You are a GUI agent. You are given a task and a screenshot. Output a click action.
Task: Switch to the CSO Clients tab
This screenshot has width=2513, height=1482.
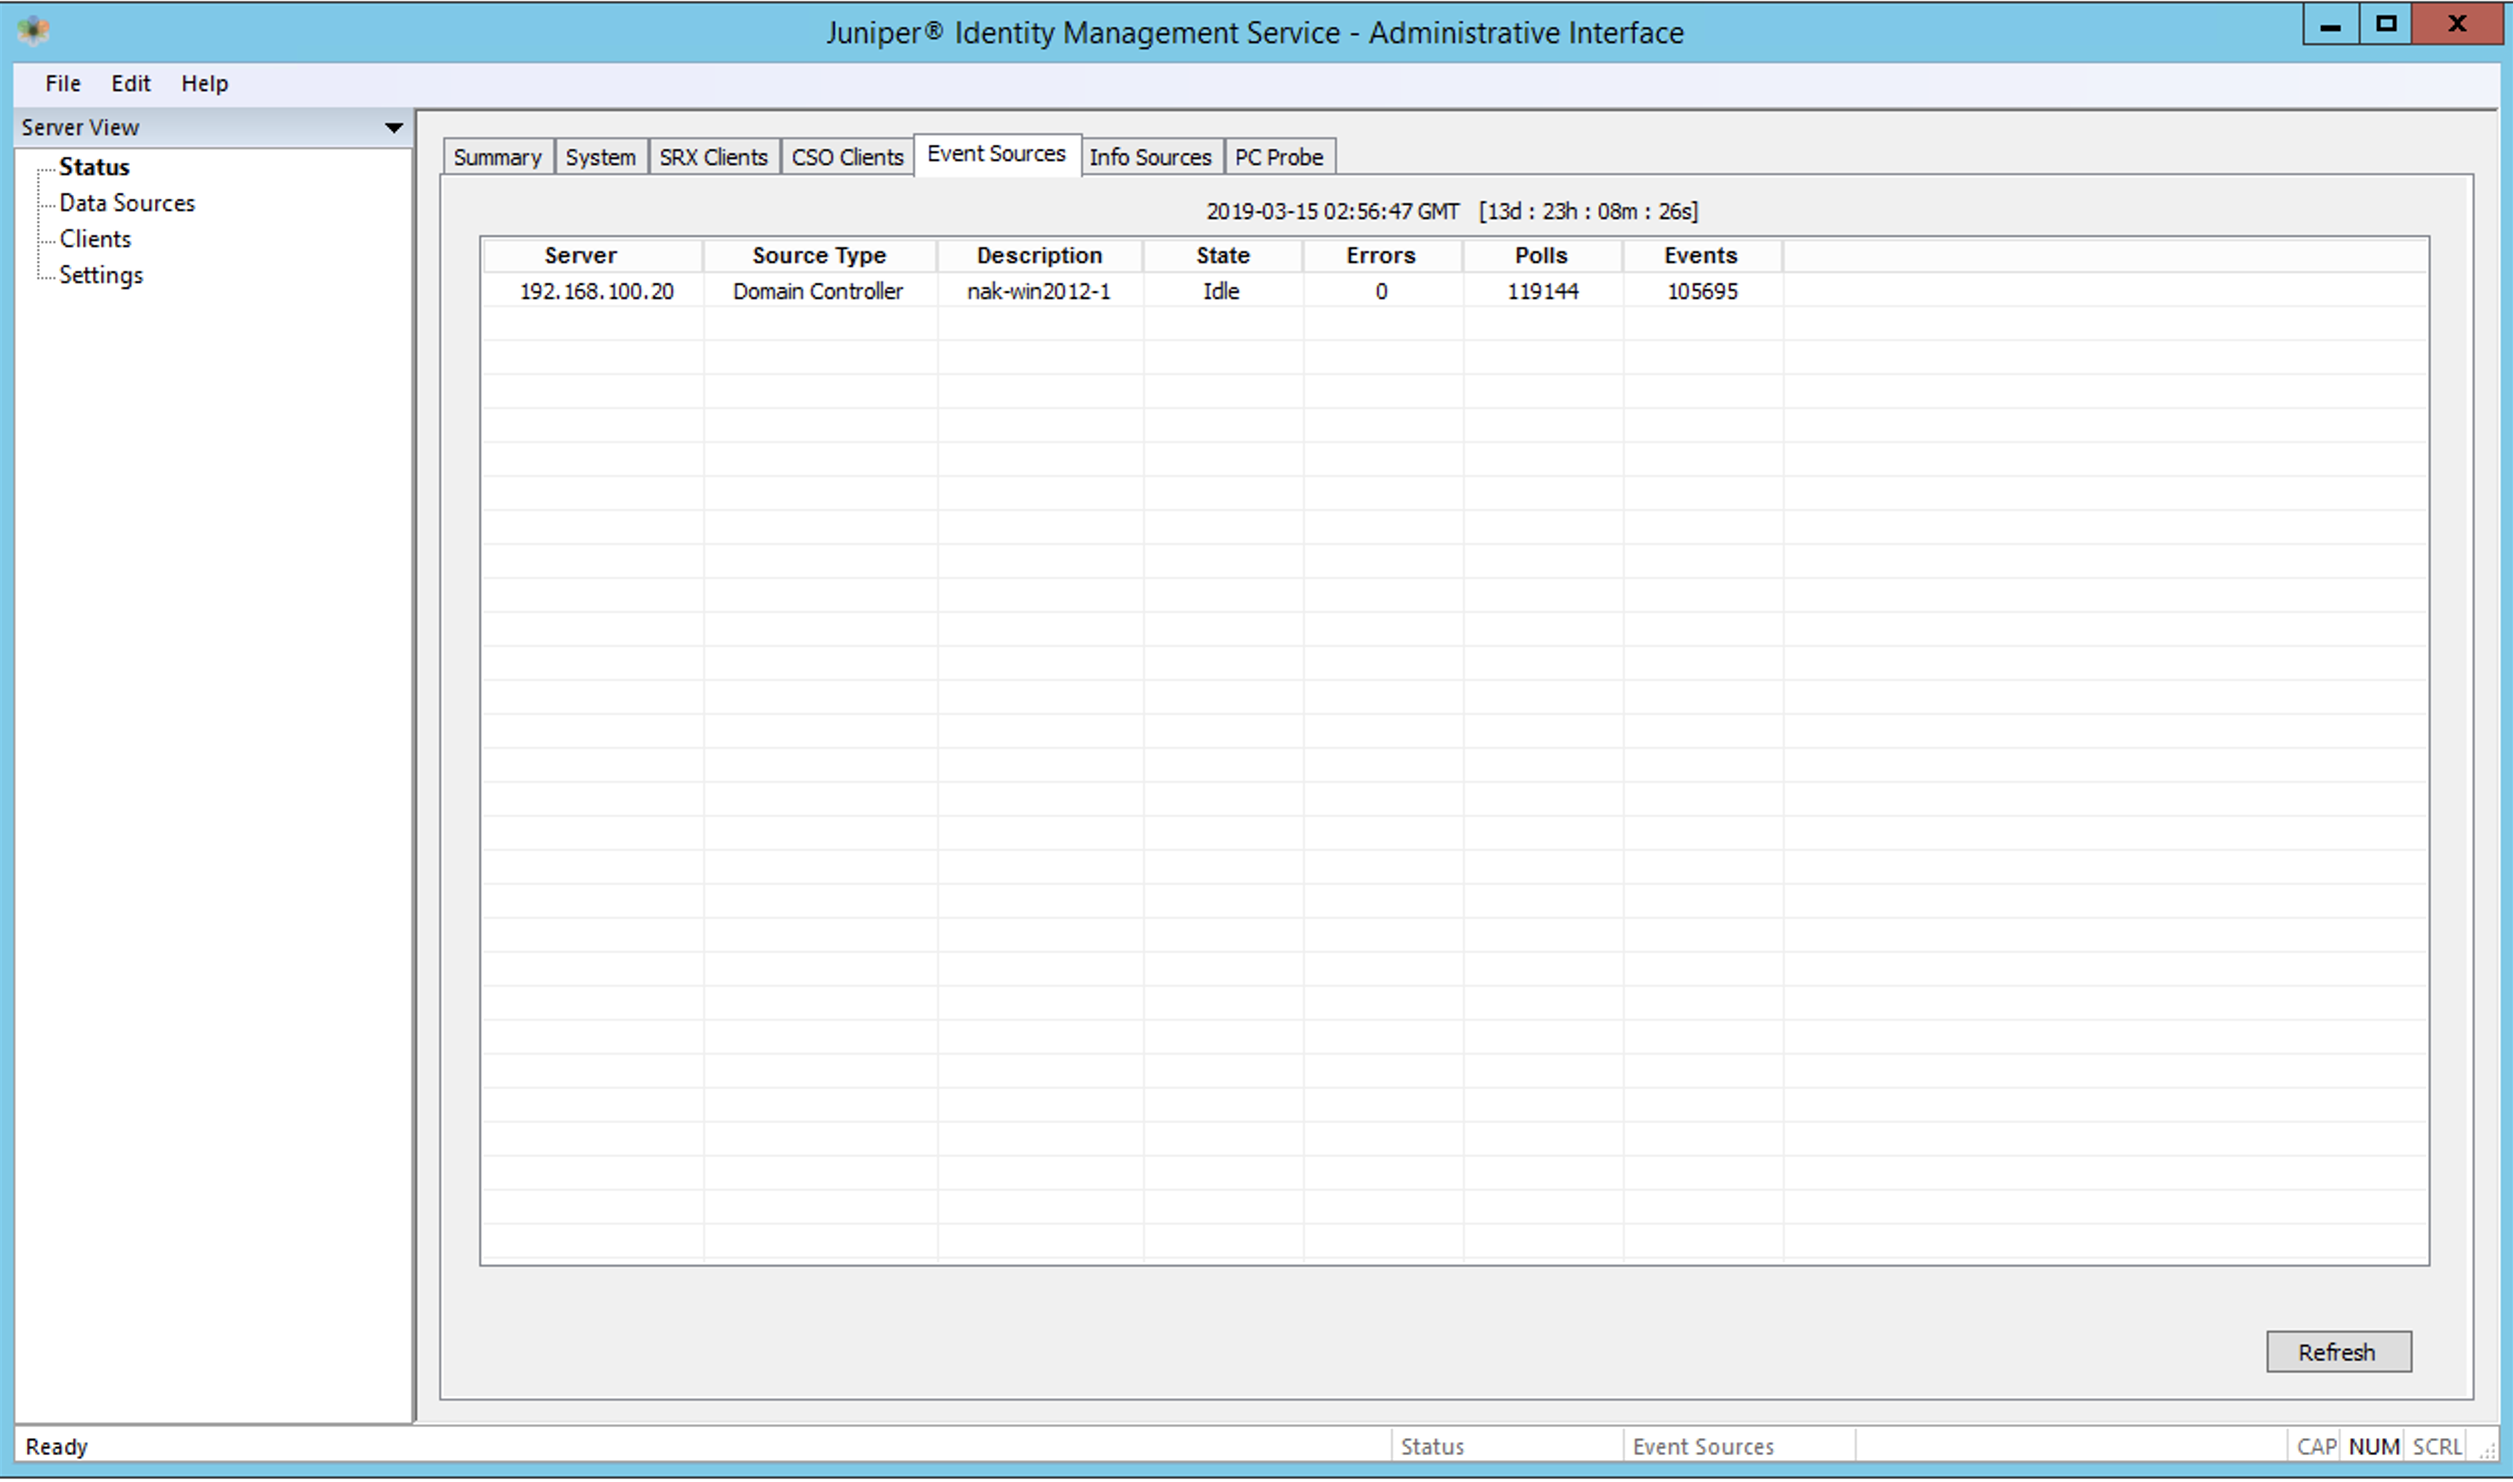[x=847, y=157]
